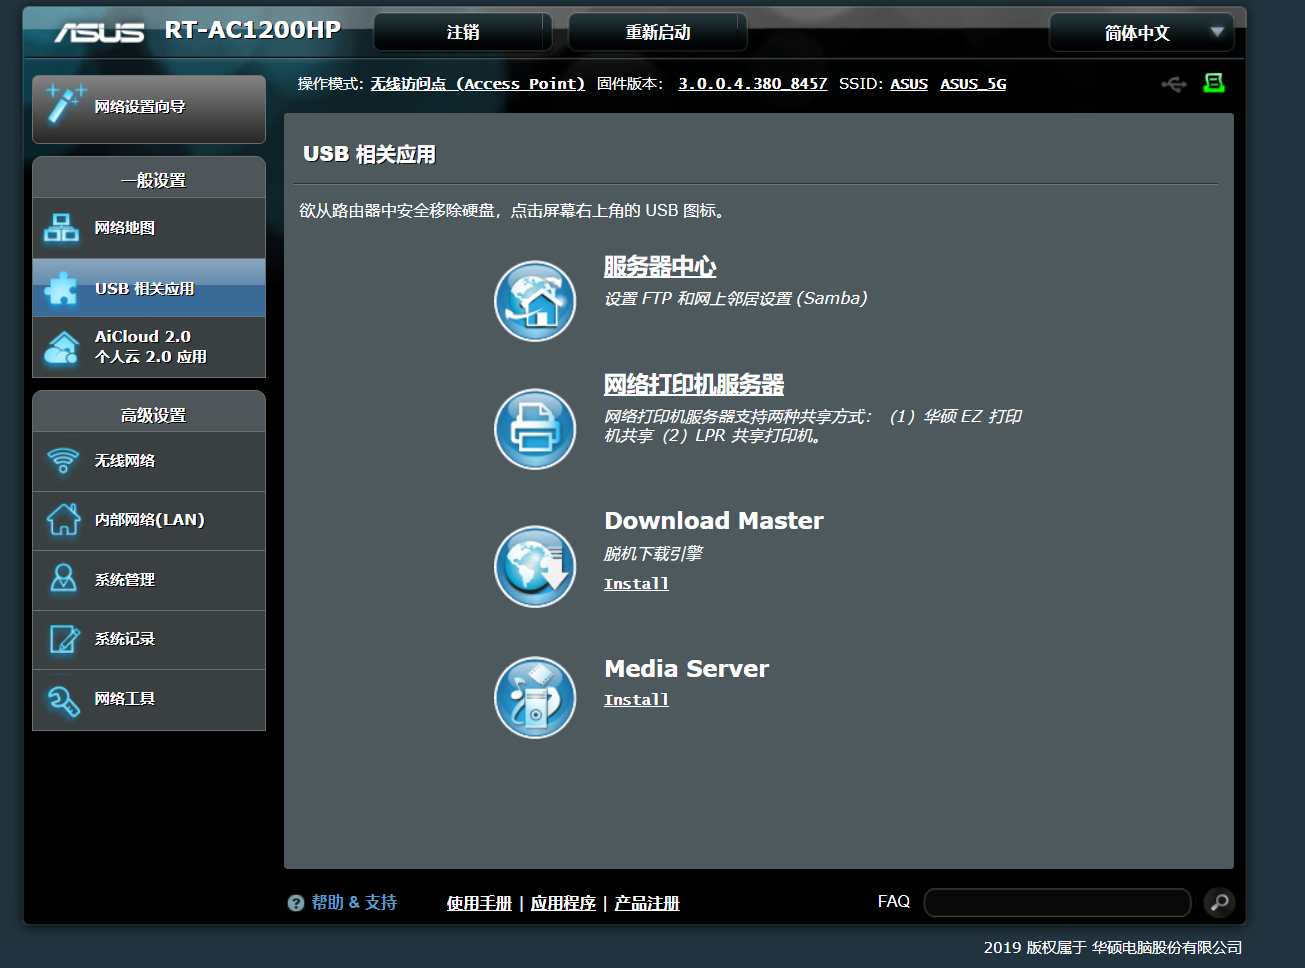Click Install under Media Server
The width and height of the screenshot is (1305, 968).
pyautogui.click(x=636, y=700)
